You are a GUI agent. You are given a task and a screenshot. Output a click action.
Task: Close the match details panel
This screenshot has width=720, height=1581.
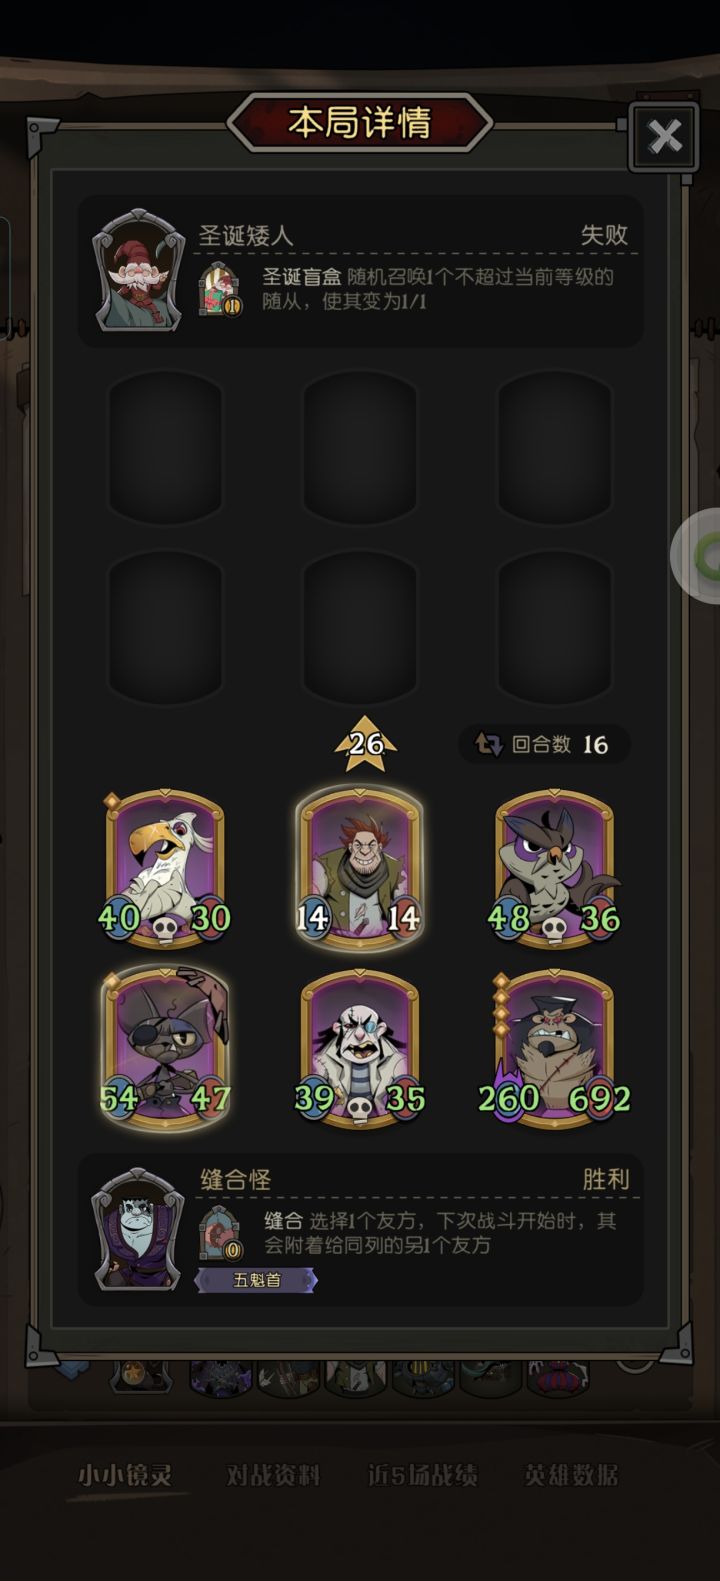665,136
